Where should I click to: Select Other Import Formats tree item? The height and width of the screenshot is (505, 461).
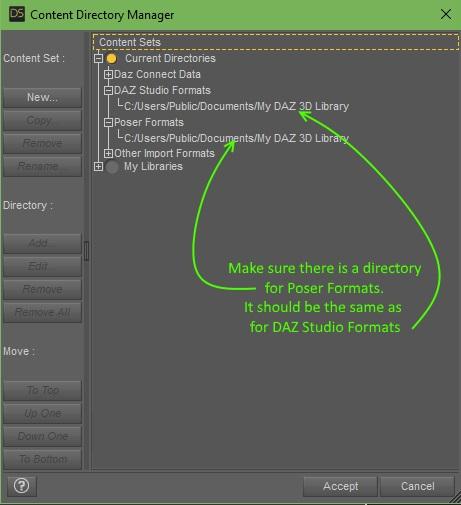(164, 153)
